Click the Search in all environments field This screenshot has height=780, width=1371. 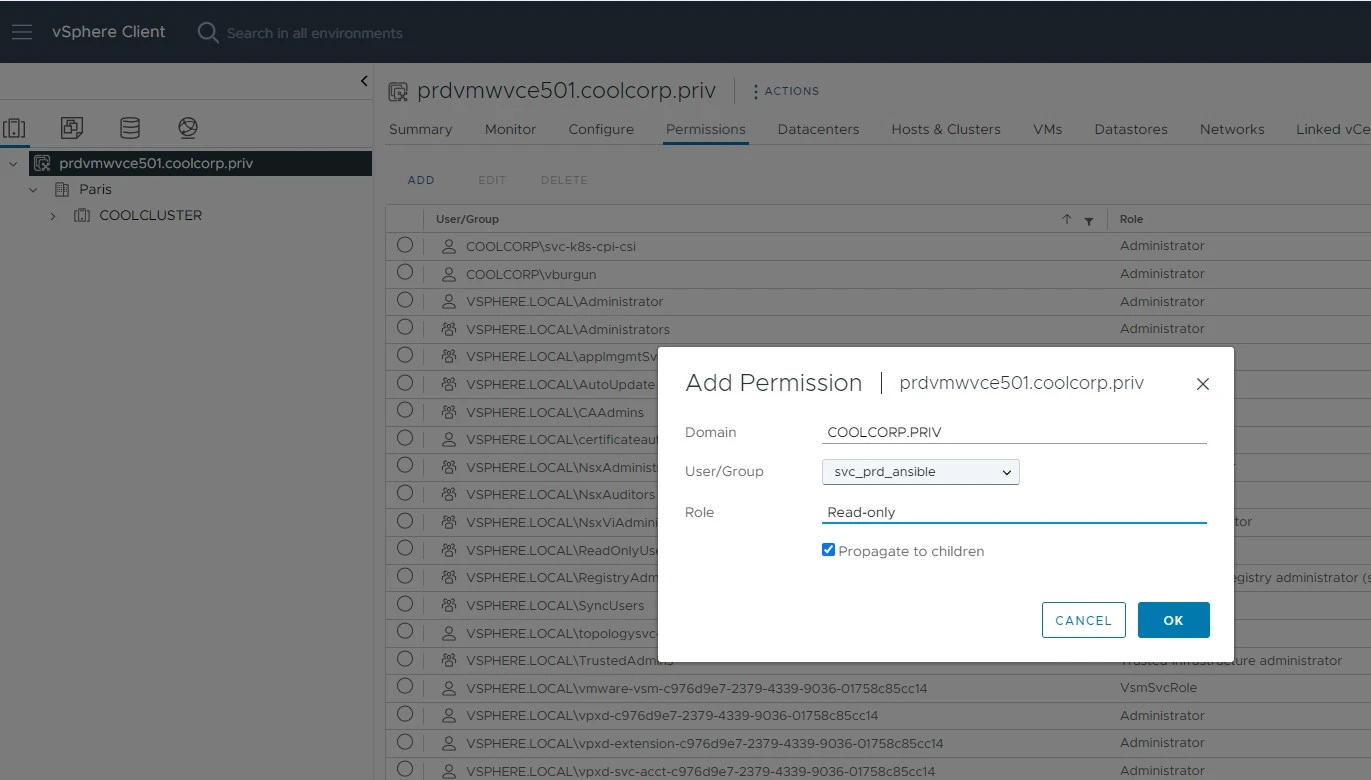click(314, 33)
